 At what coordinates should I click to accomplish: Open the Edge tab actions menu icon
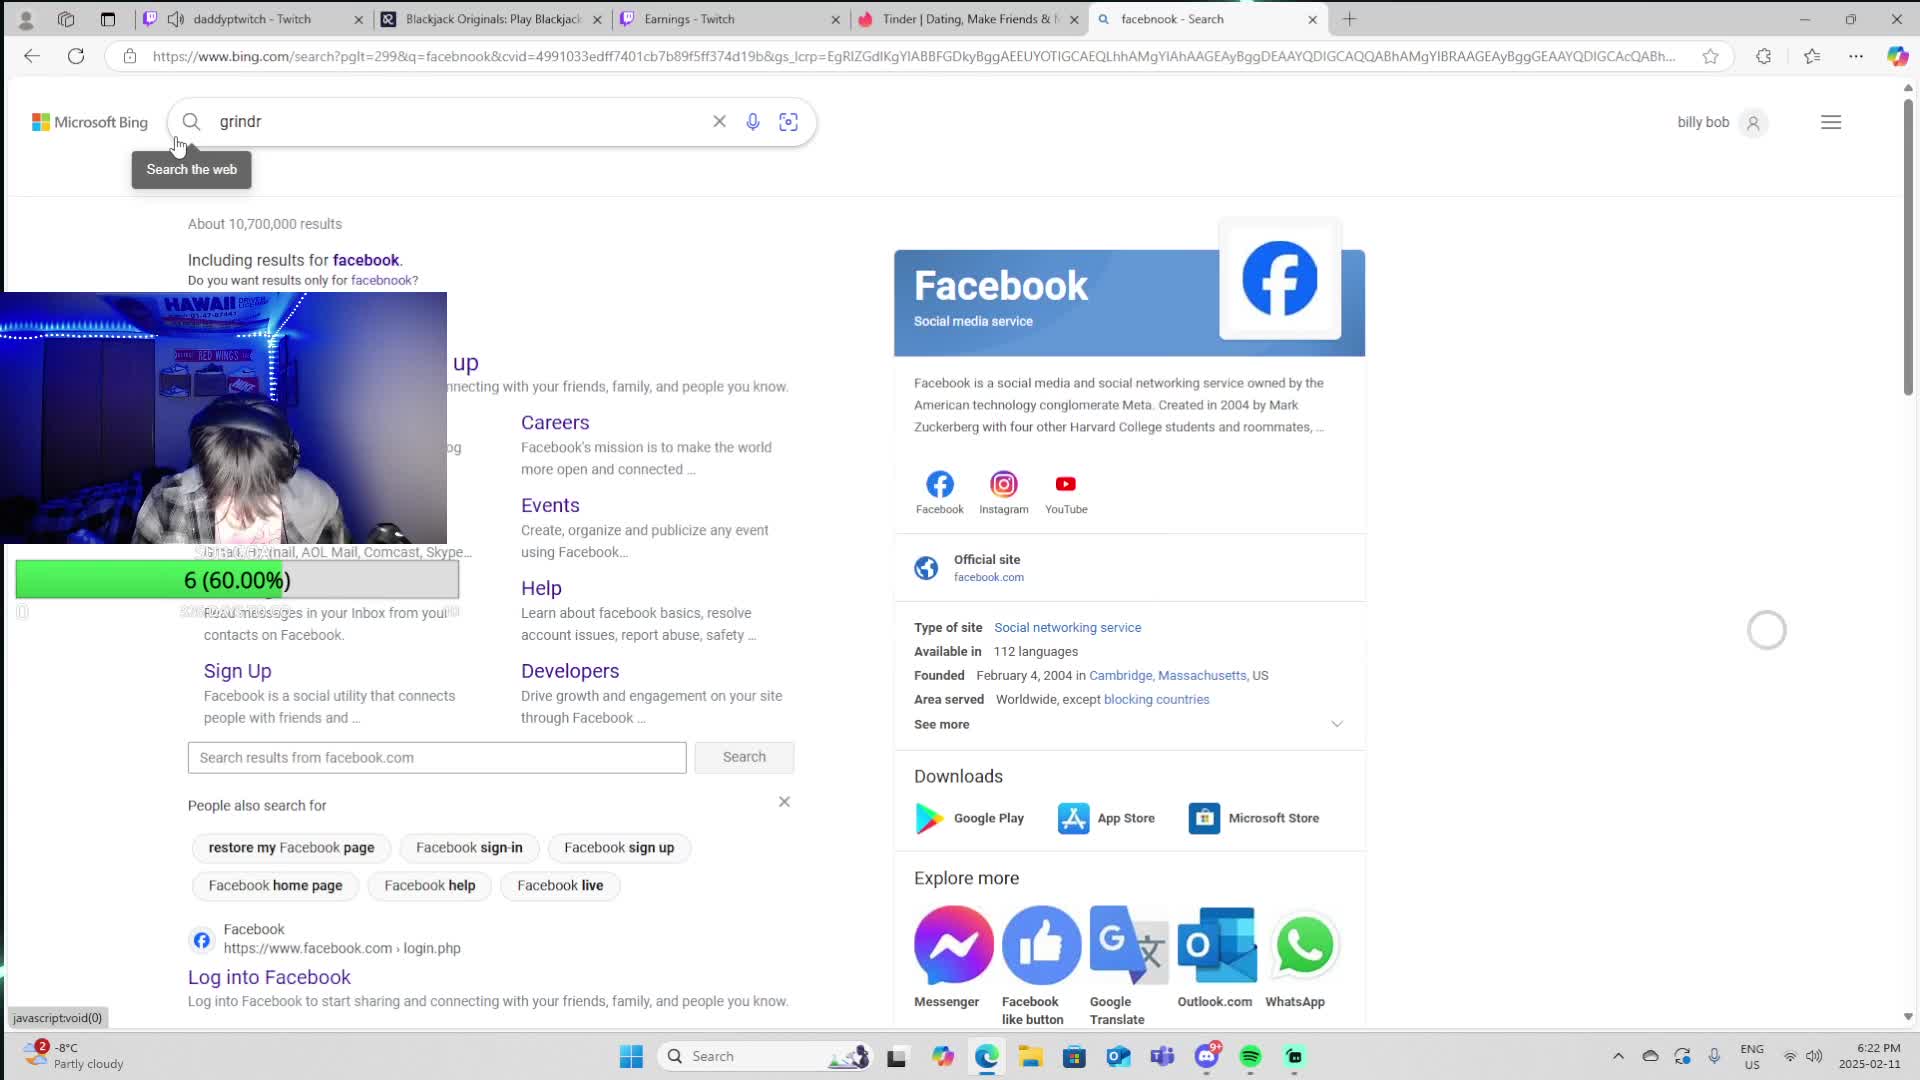pyautogui.click(x=108, y=19)
